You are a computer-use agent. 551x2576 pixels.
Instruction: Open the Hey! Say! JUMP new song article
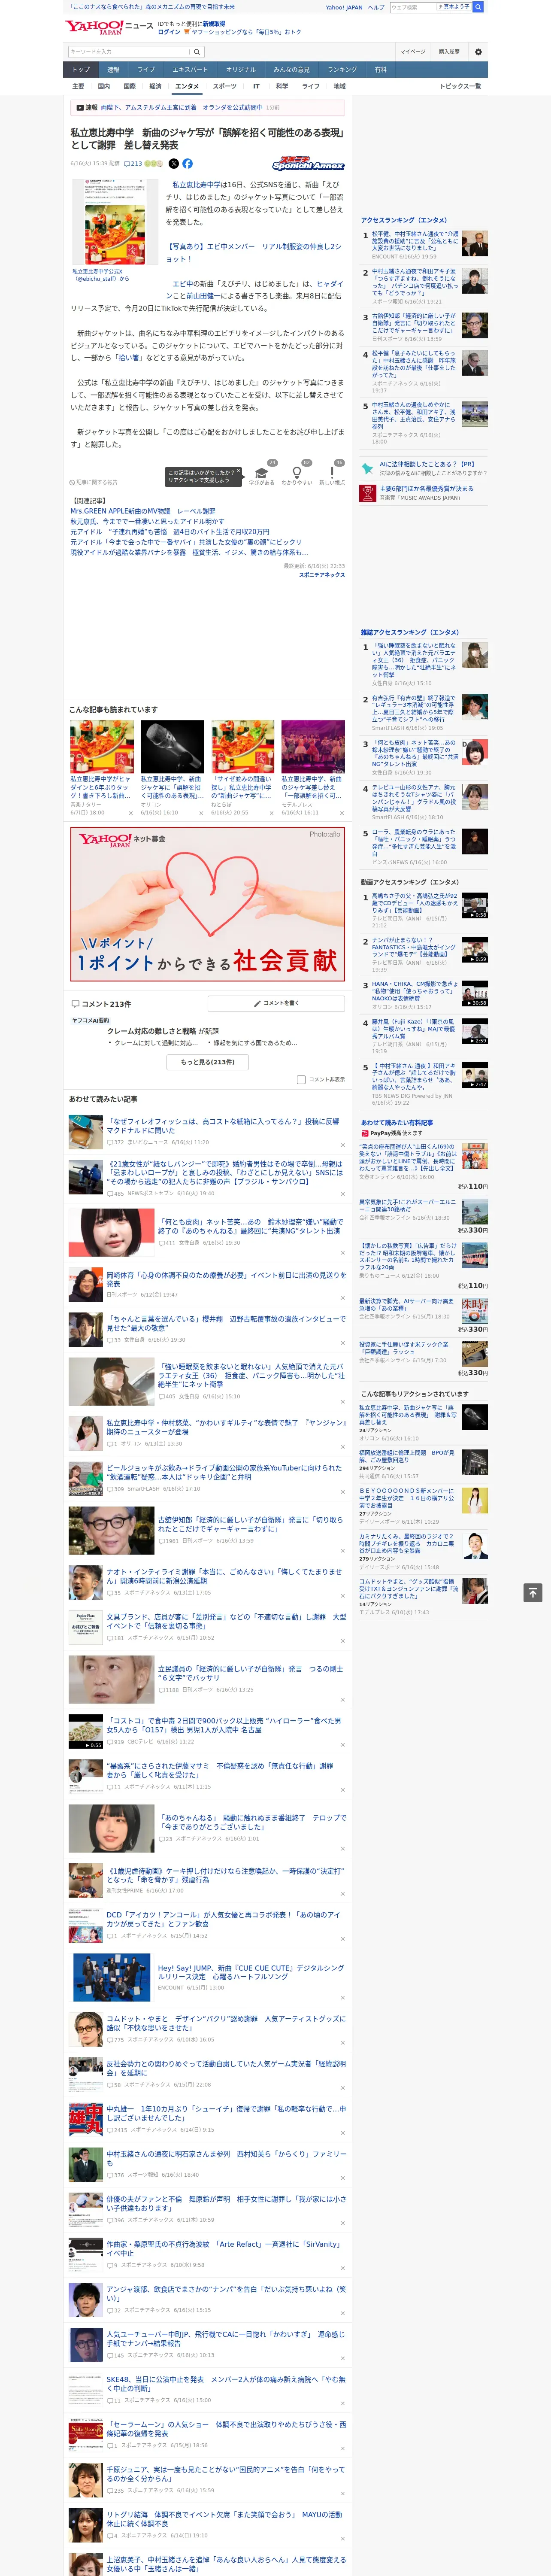(250, 1972)
